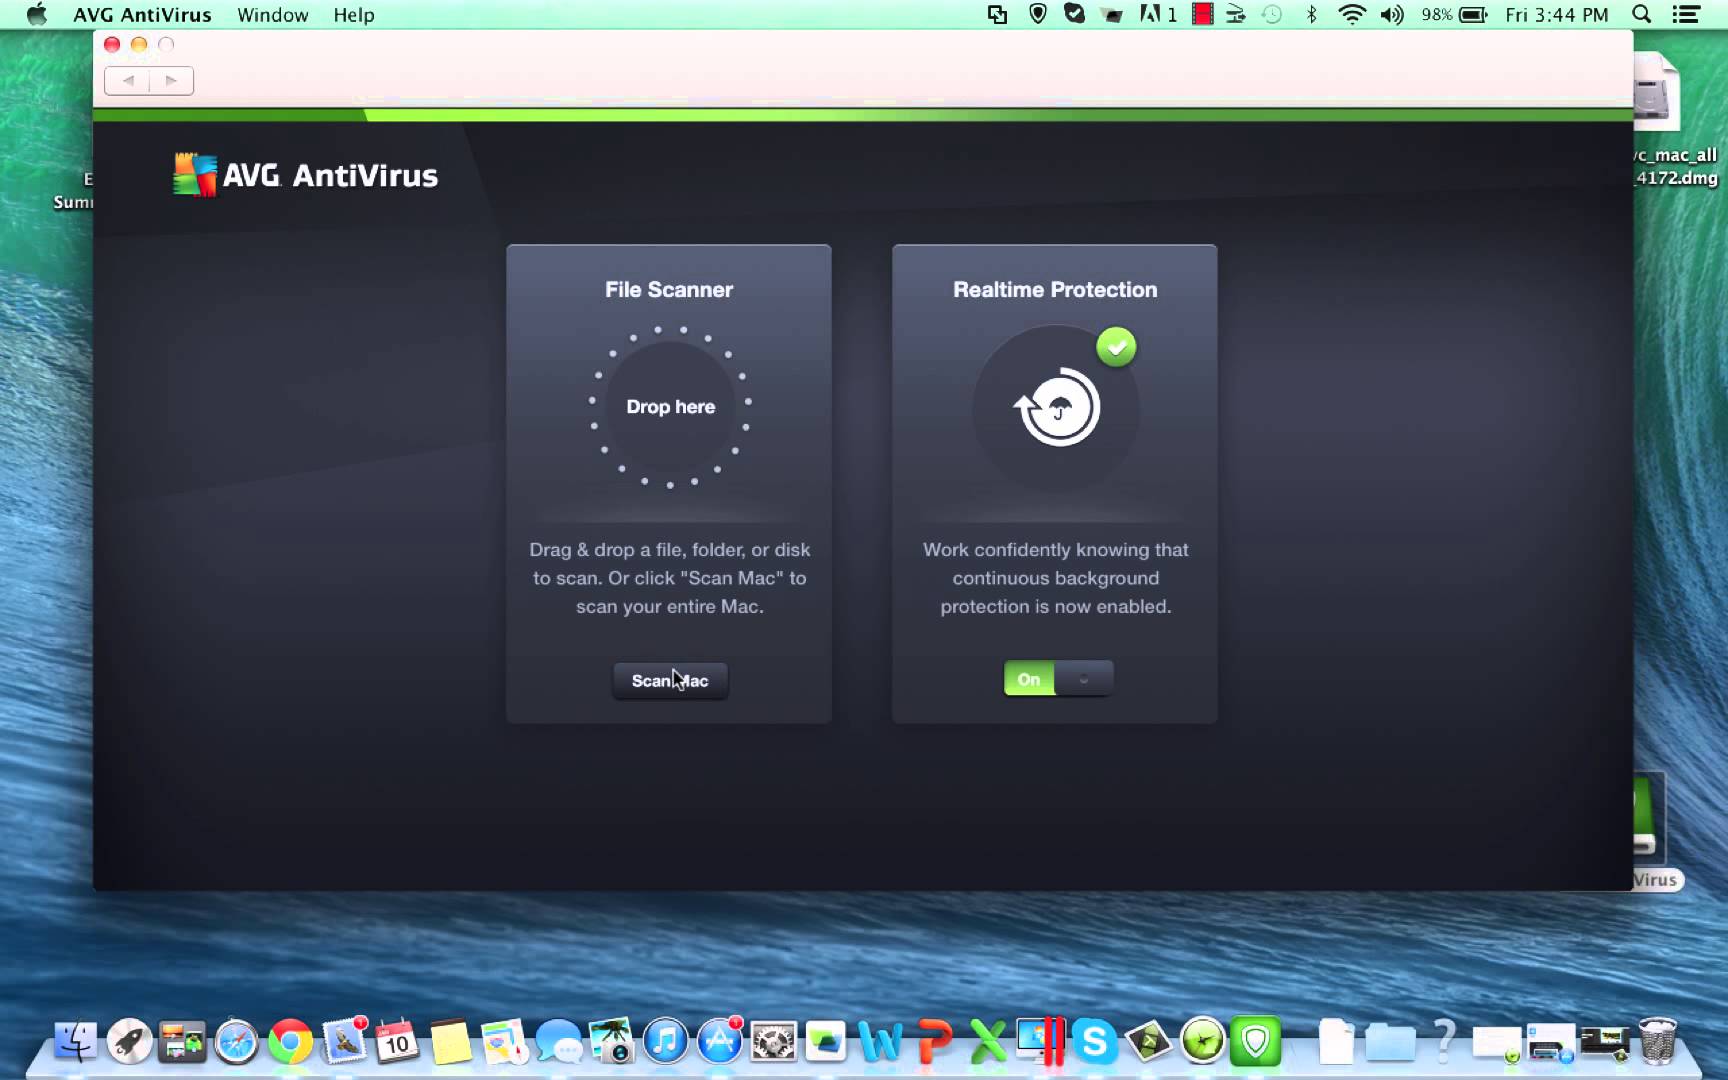Open the blue W dock application
This screenshot has height=1080, width=1728.
(x=880, y=1042)
